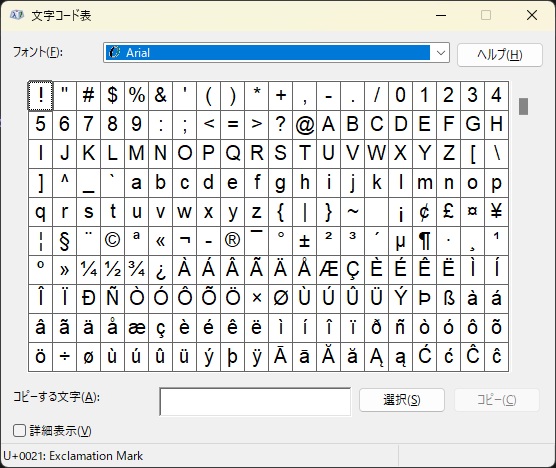Select the Ć capital C acute cell
556x468 pixels.
(424, 357)
